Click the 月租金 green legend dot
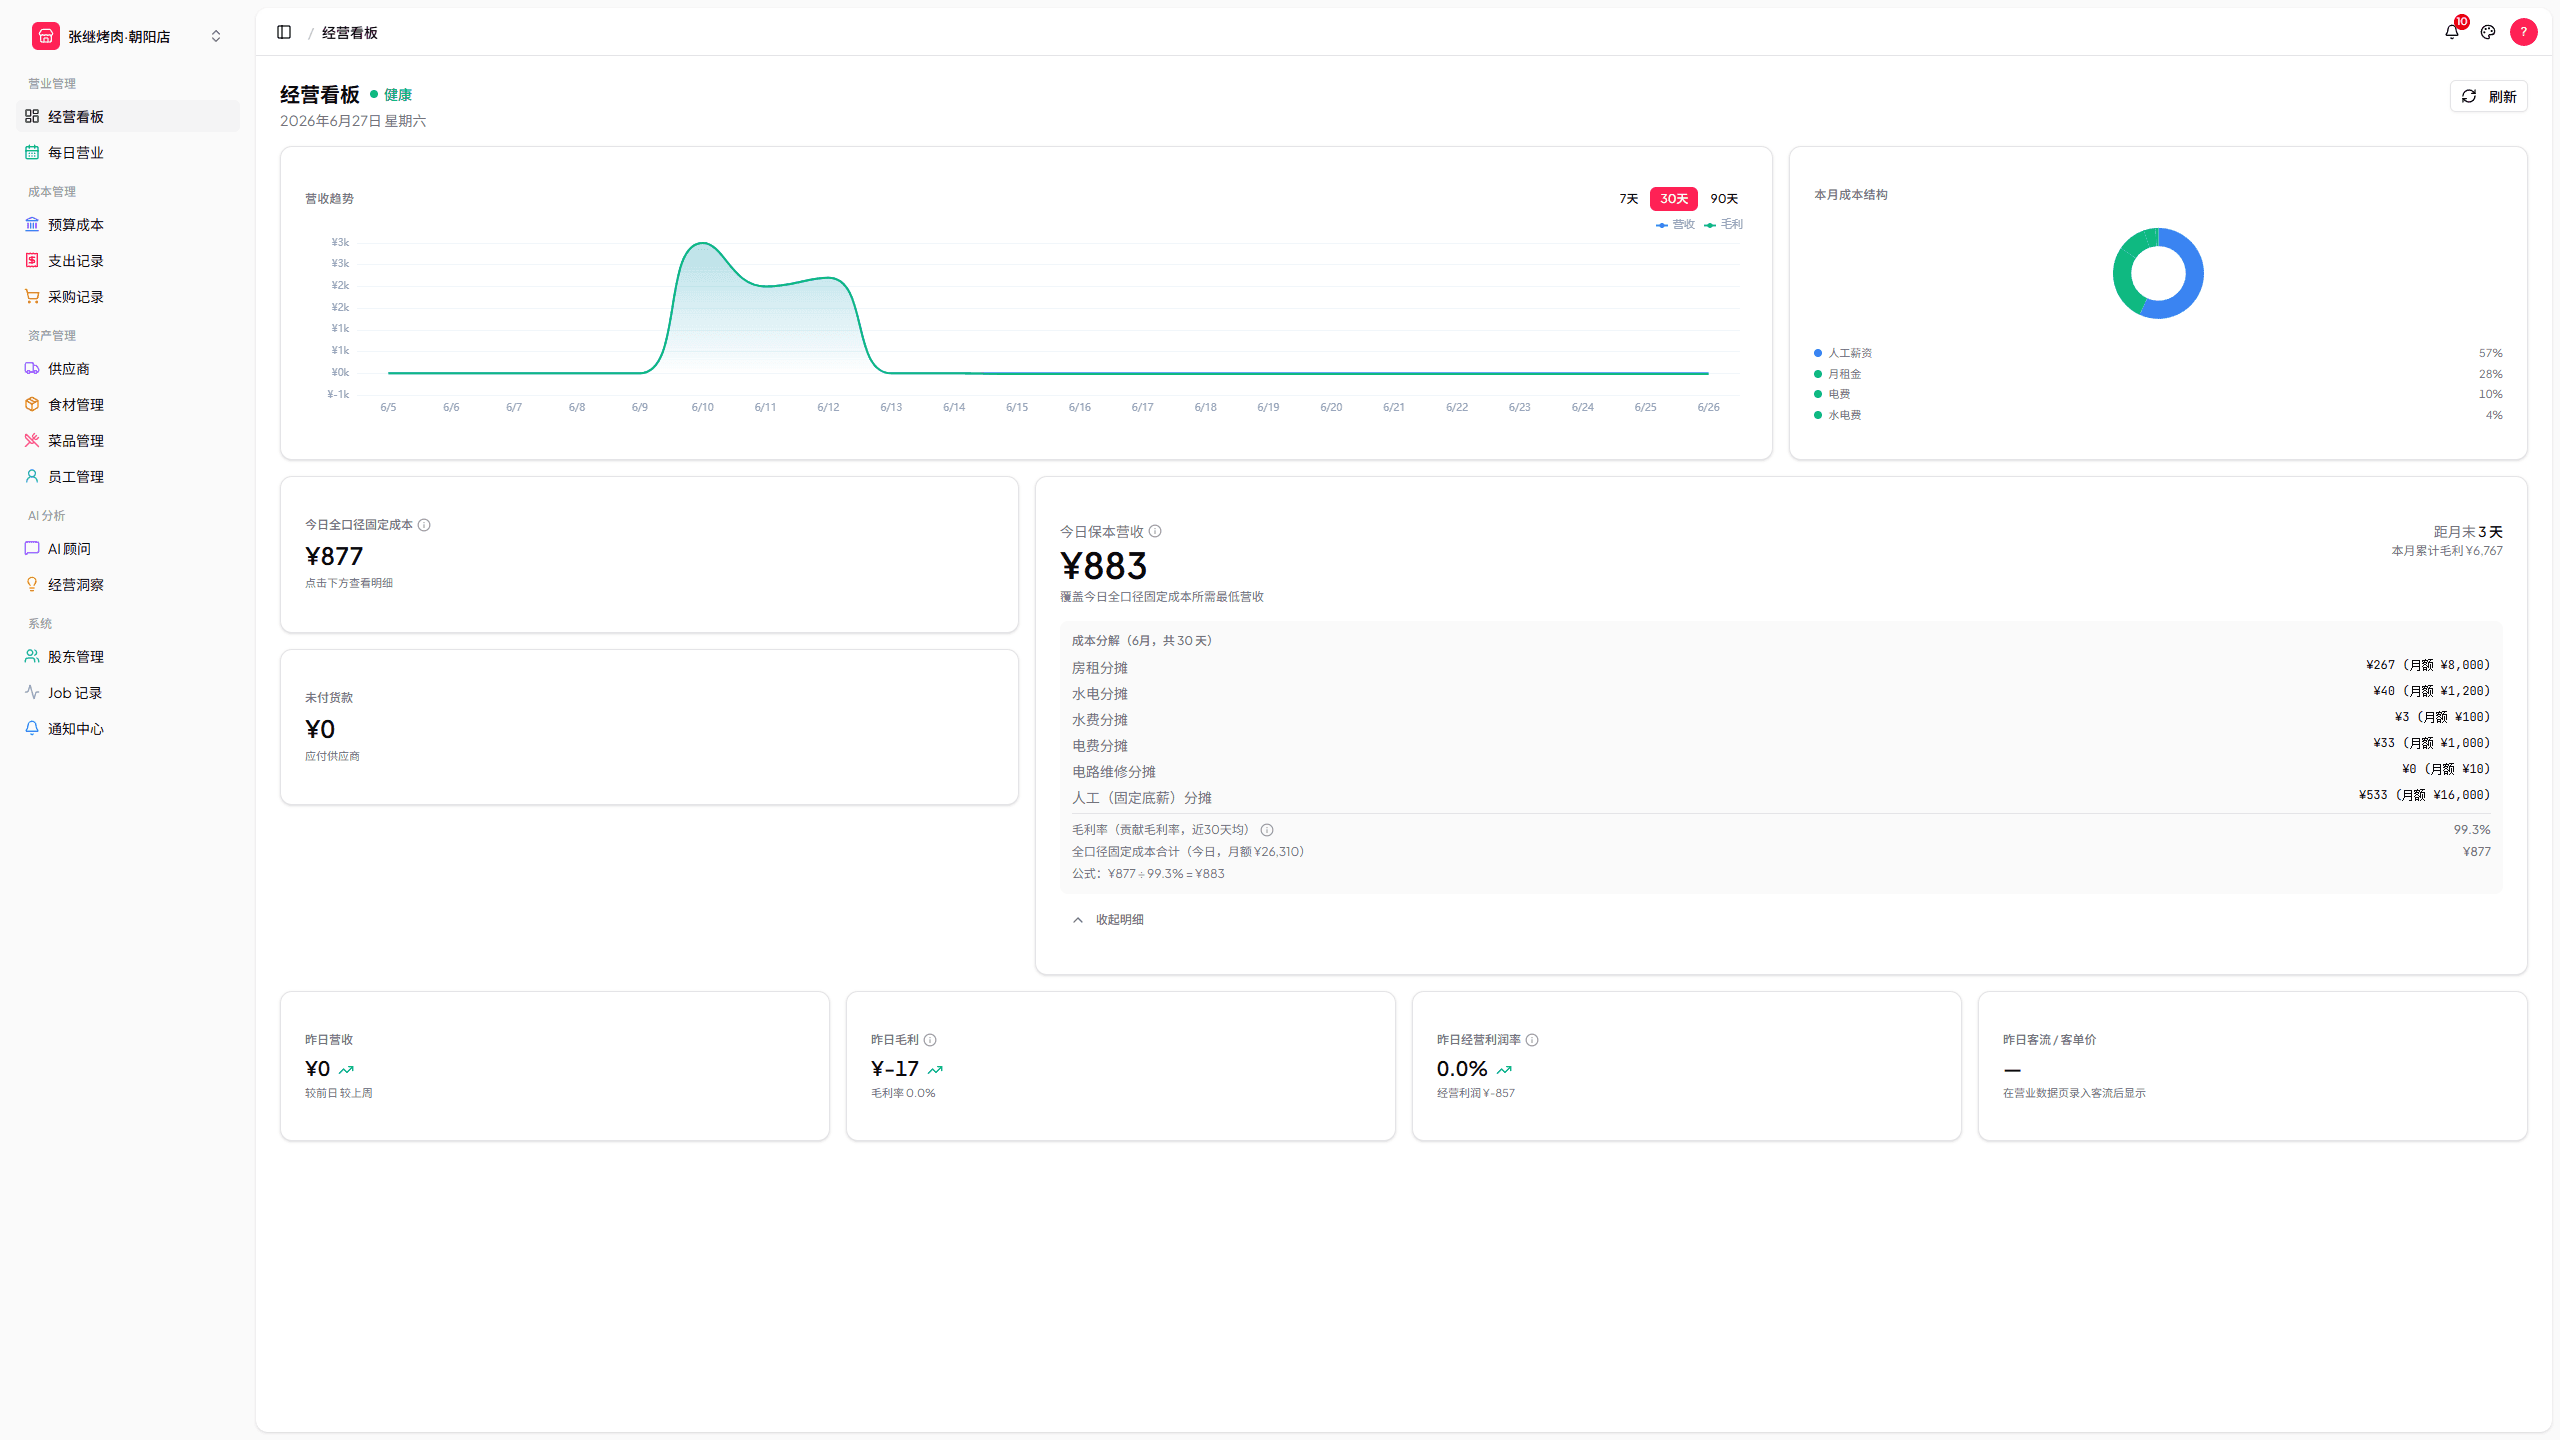This screenshot has width=2560, height=1440. point(1818,374)
